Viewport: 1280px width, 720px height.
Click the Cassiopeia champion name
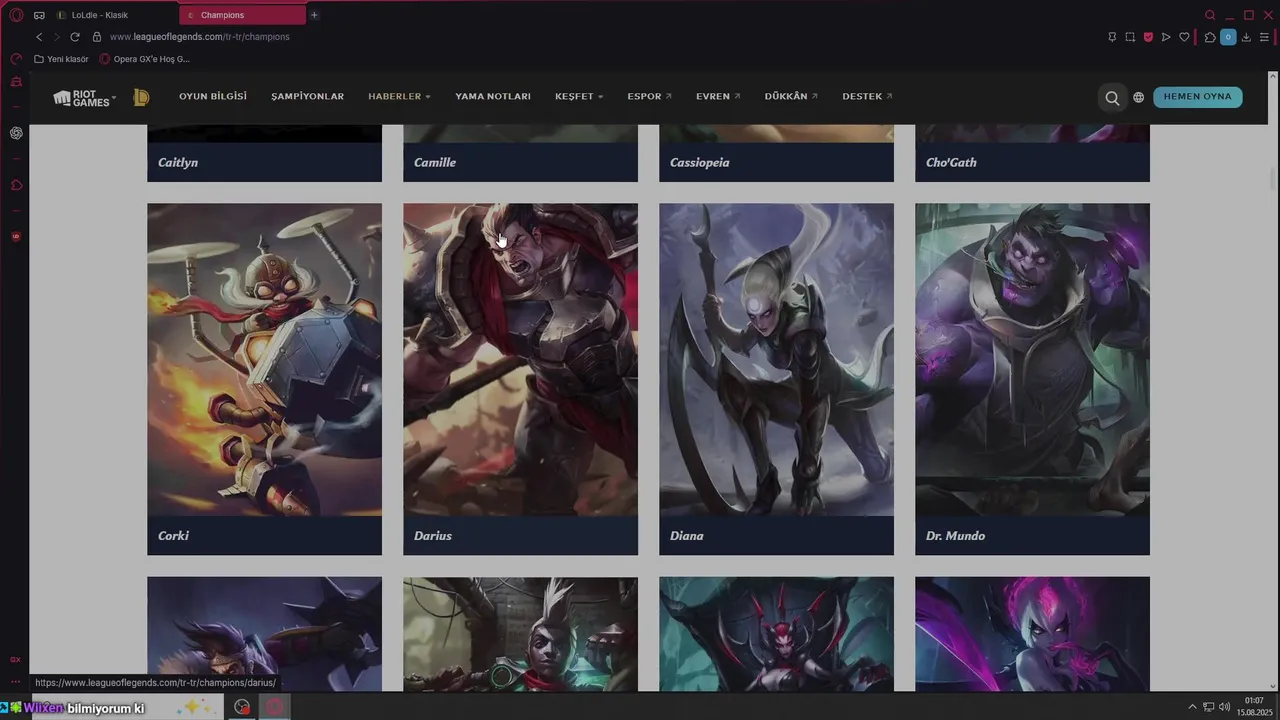click(x=700, y=162)
